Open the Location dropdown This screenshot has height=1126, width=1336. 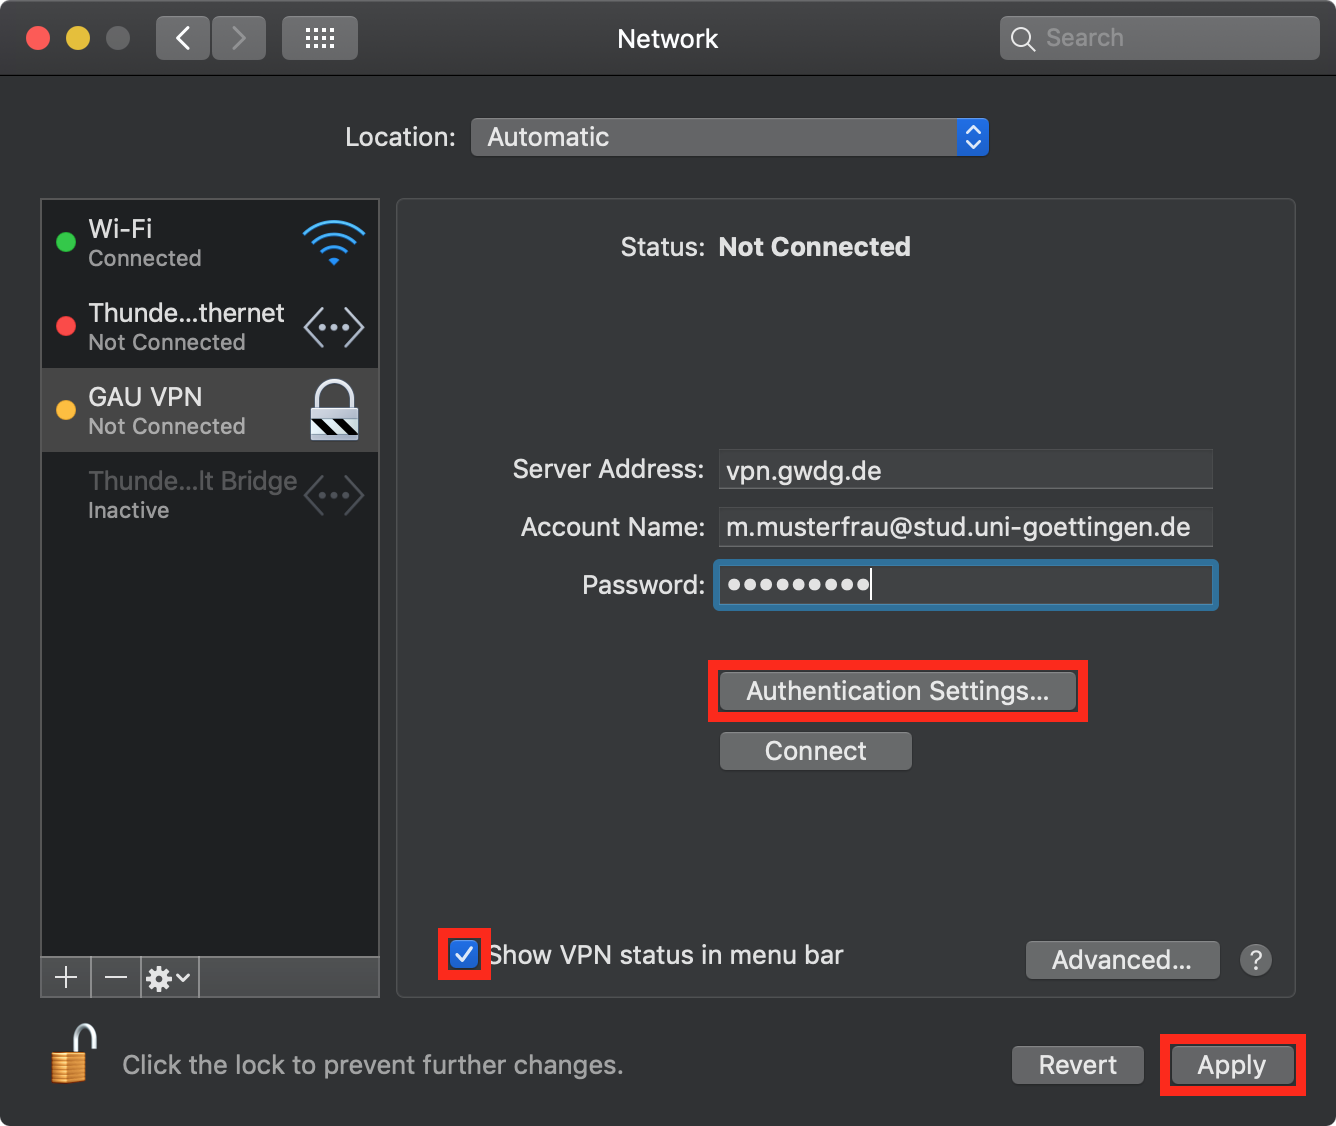(730, 137)
